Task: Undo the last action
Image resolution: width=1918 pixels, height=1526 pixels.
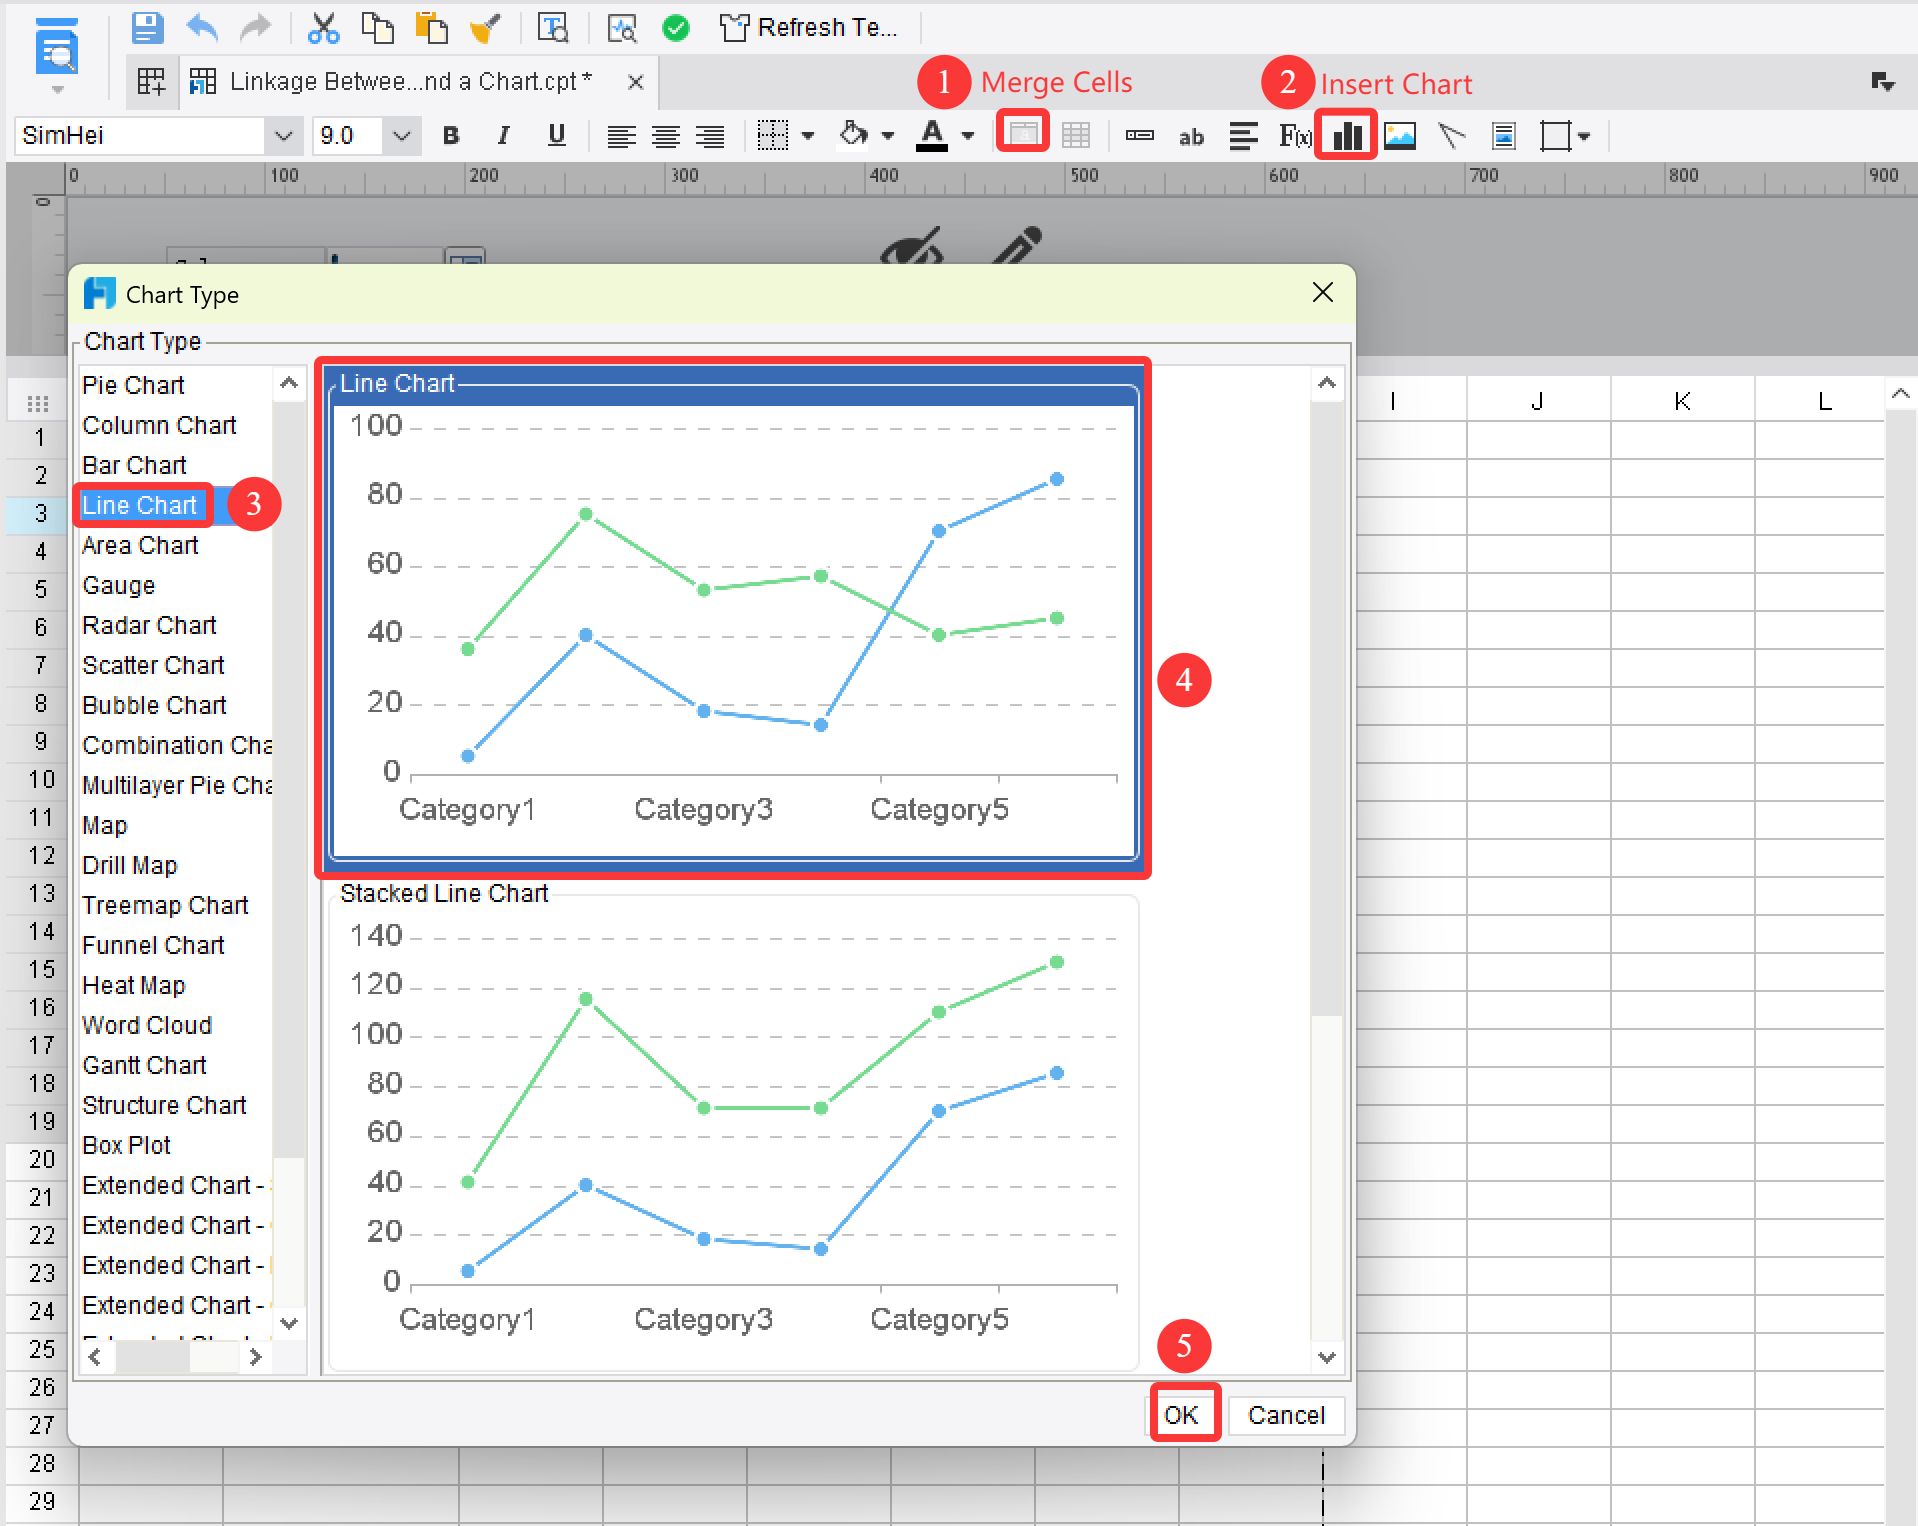Action: tap(201, 27)
